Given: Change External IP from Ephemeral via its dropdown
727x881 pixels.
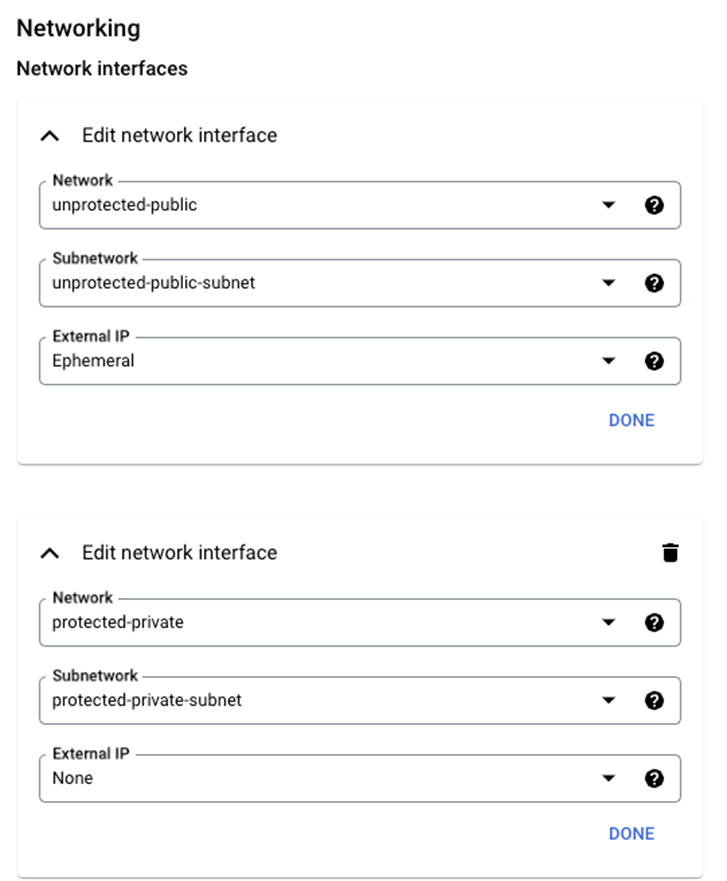Looking at the screenshot, I should 611,359.
